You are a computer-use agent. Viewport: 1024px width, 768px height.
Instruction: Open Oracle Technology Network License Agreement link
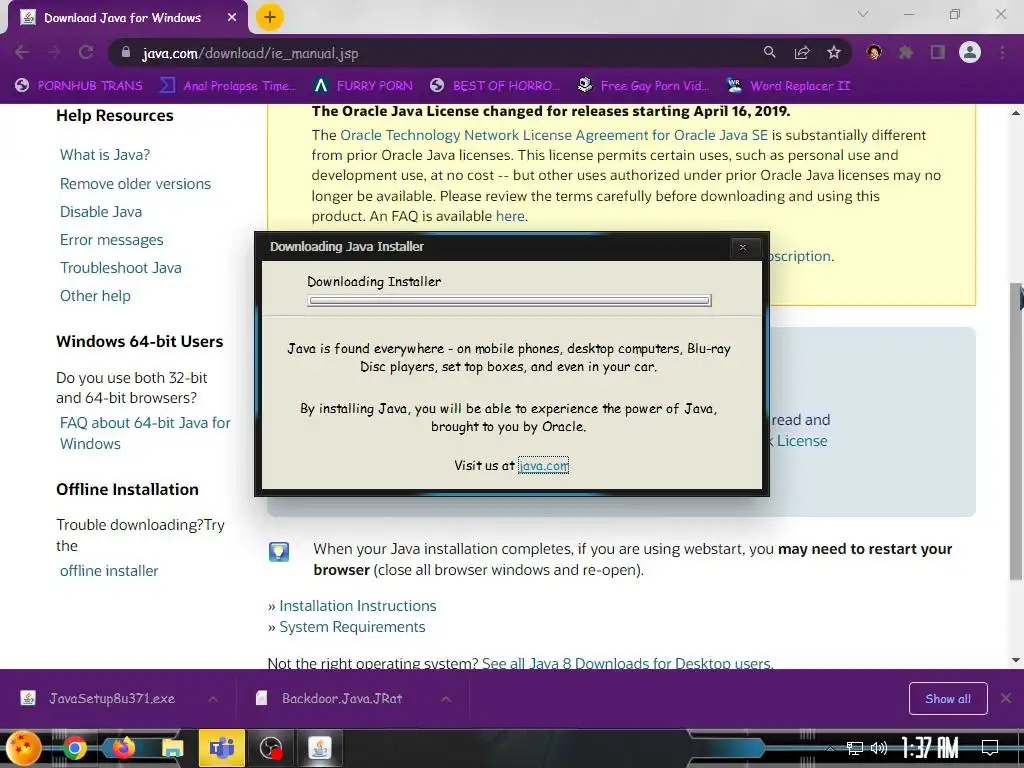(x=554, y=135)
